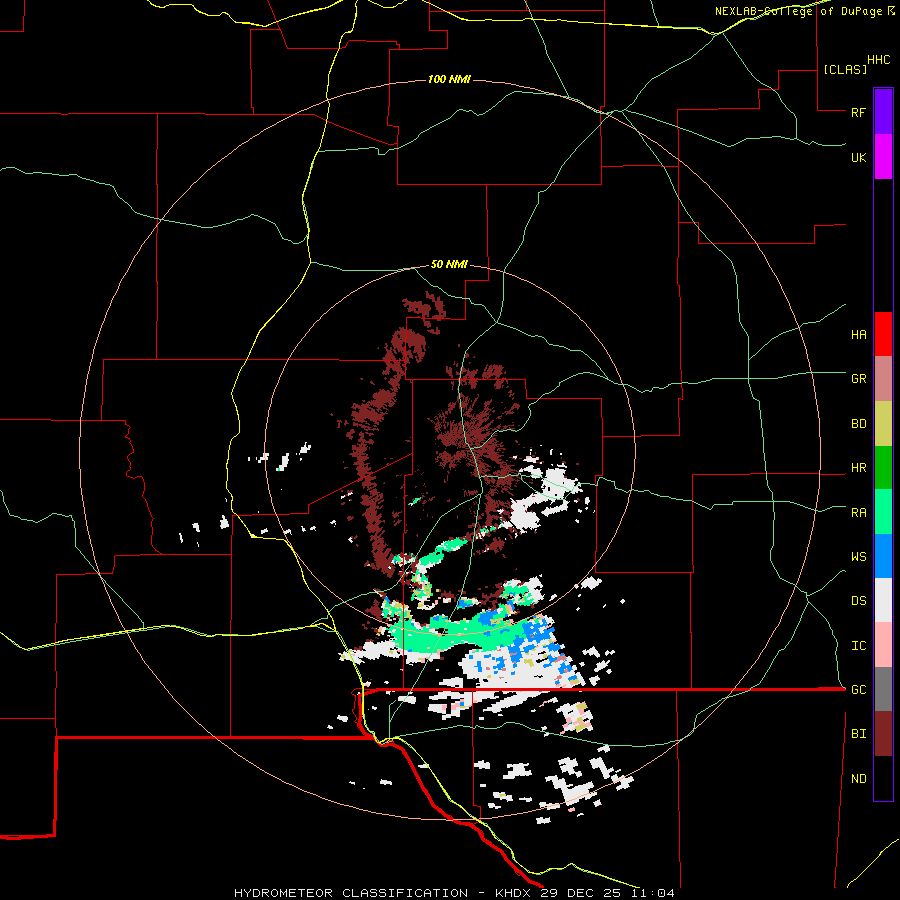Click the brown BI legend swatch
The image size is (900, 900).
point(883,734)
